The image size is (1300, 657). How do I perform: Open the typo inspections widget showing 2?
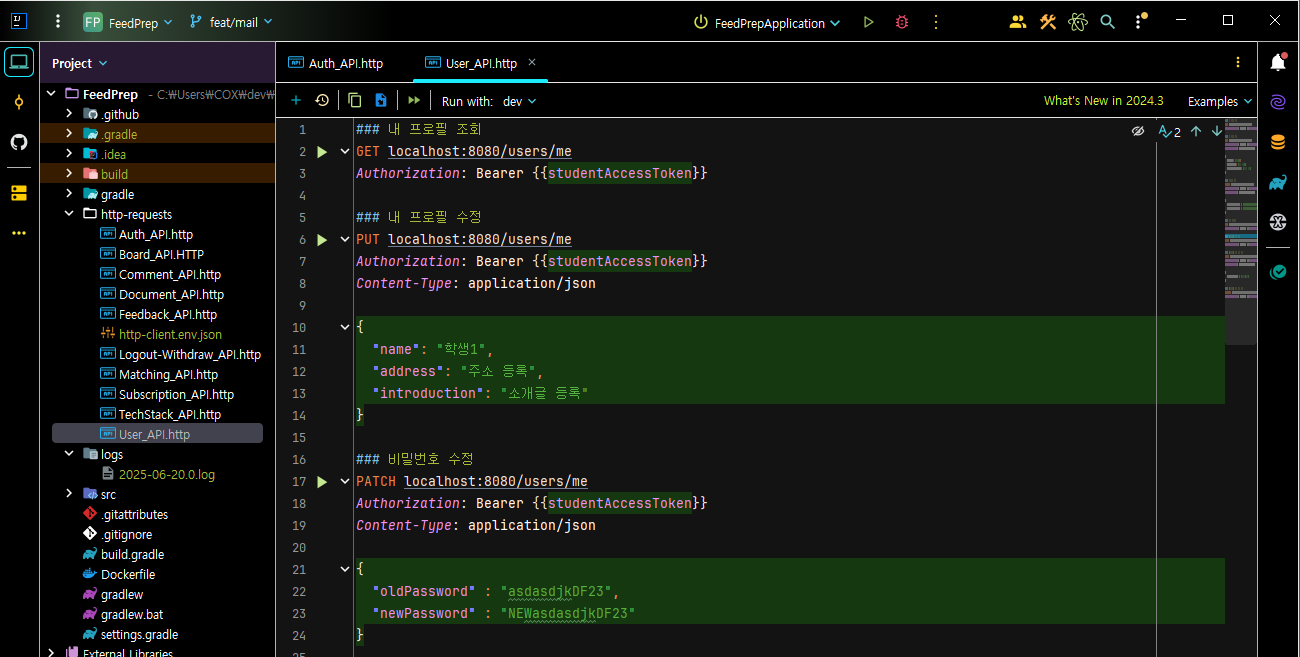[1170, 131]
